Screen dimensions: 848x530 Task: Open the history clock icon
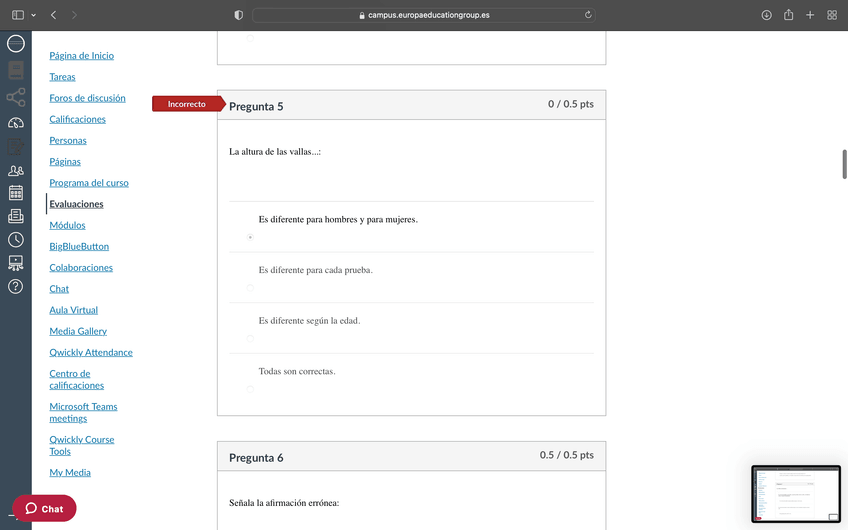pos(16,240)
